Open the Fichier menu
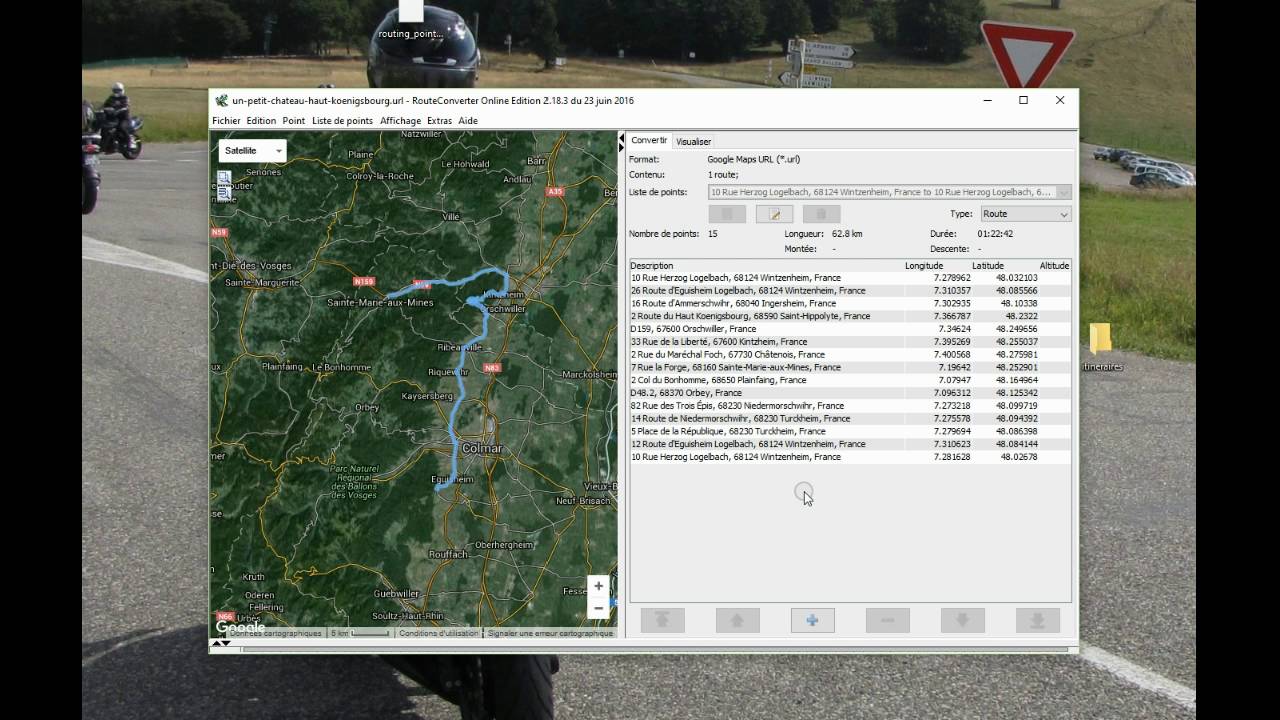 (x=226, y=121)
